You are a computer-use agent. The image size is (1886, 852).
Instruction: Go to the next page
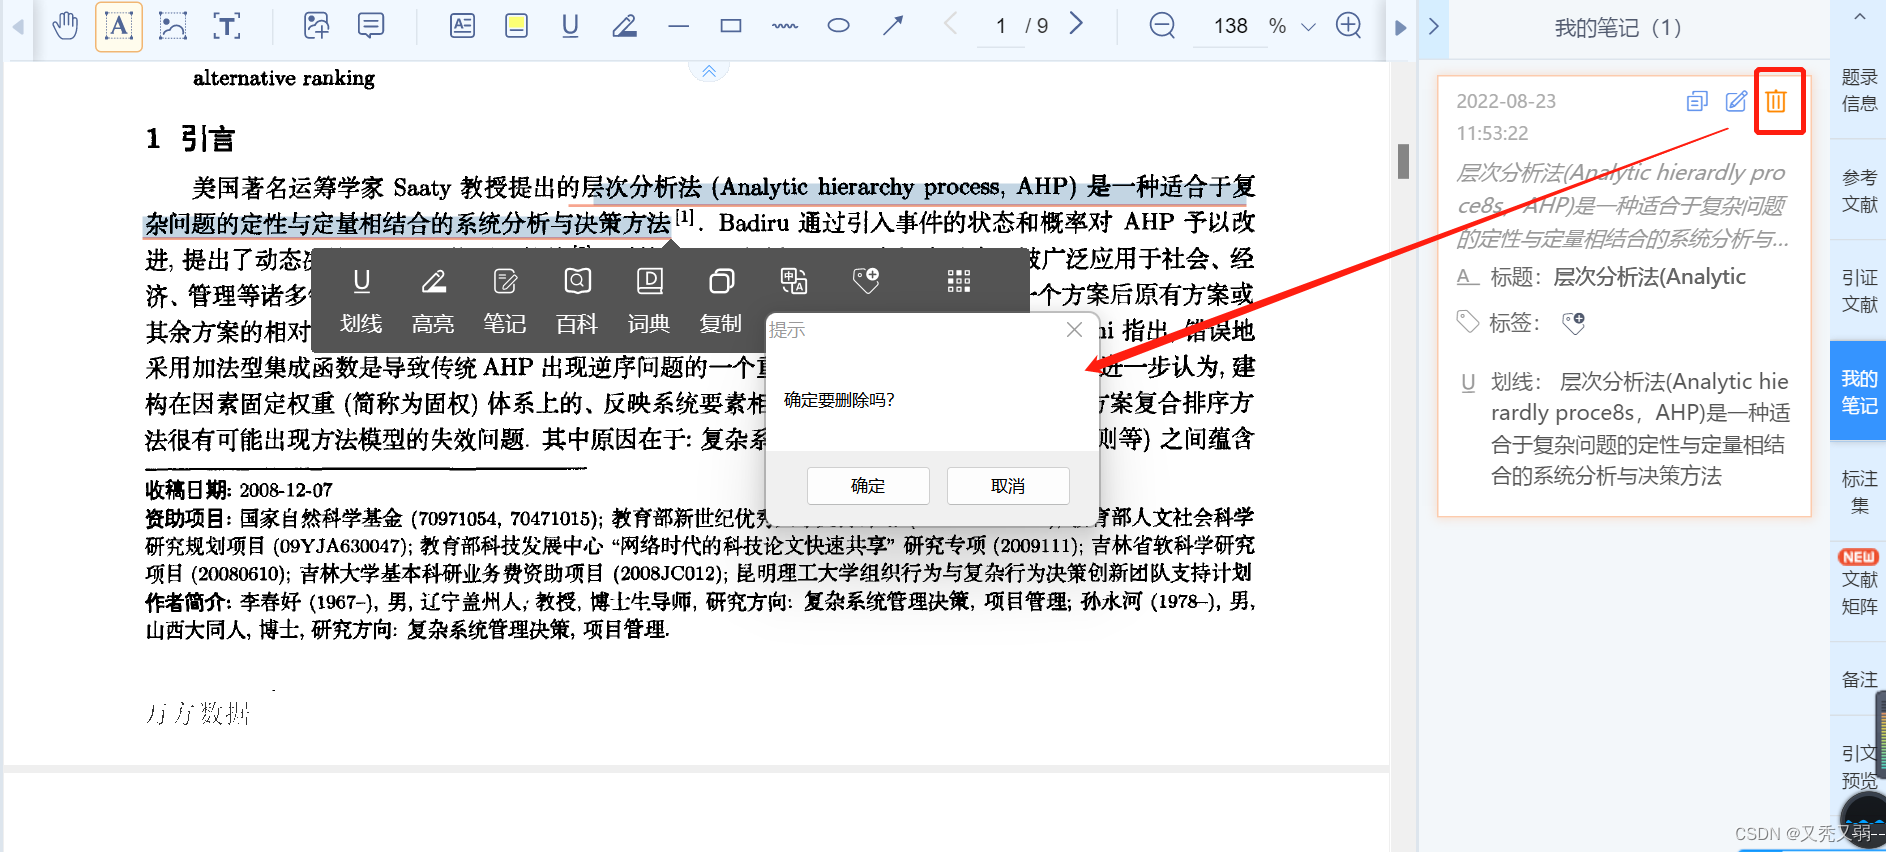(1077, 24)
